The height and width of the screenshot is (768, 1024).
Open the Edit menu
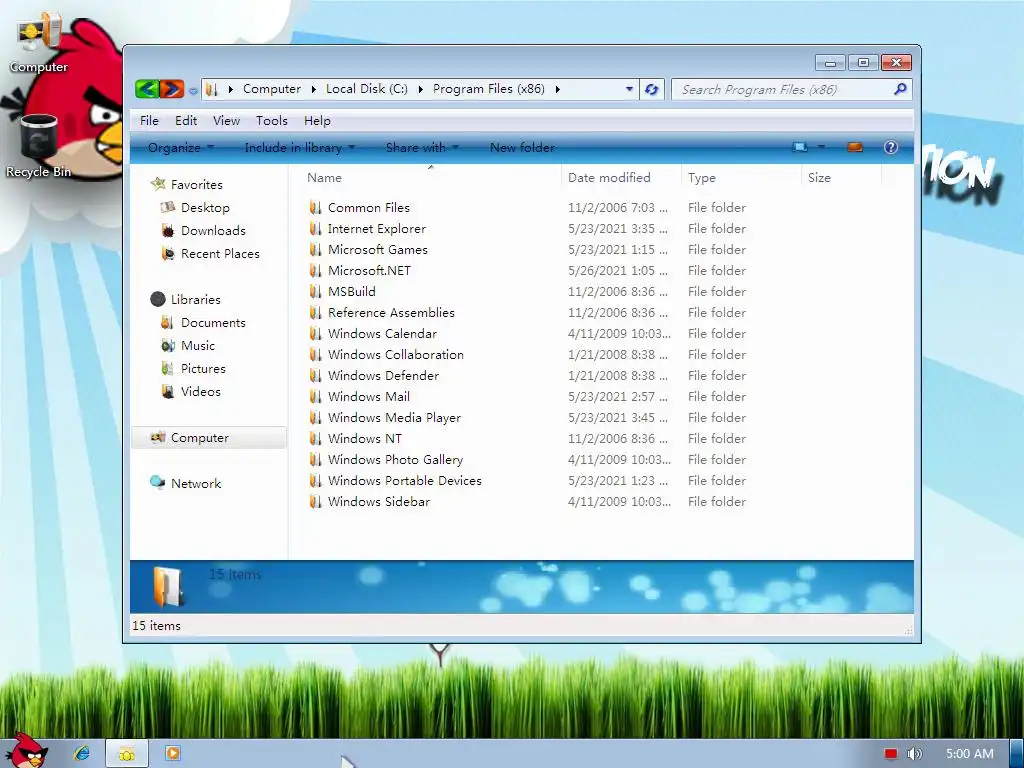click(x=185, y=121)
